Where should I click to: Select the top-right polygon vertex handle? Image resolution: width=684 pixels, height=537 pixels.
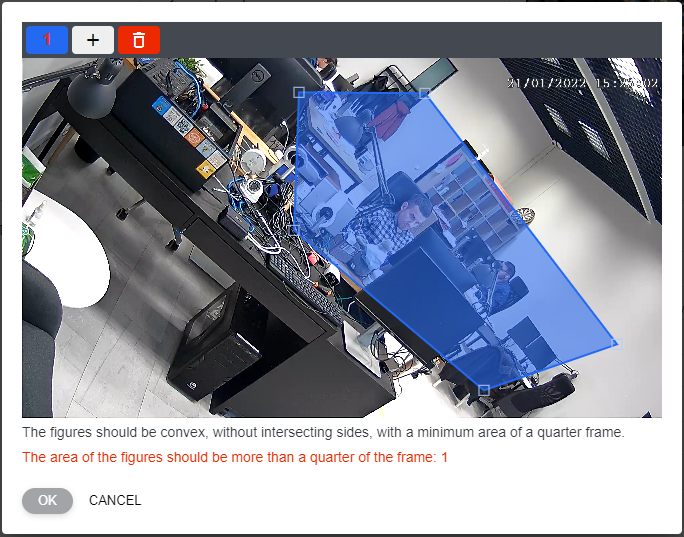click(x=424, y=93)
